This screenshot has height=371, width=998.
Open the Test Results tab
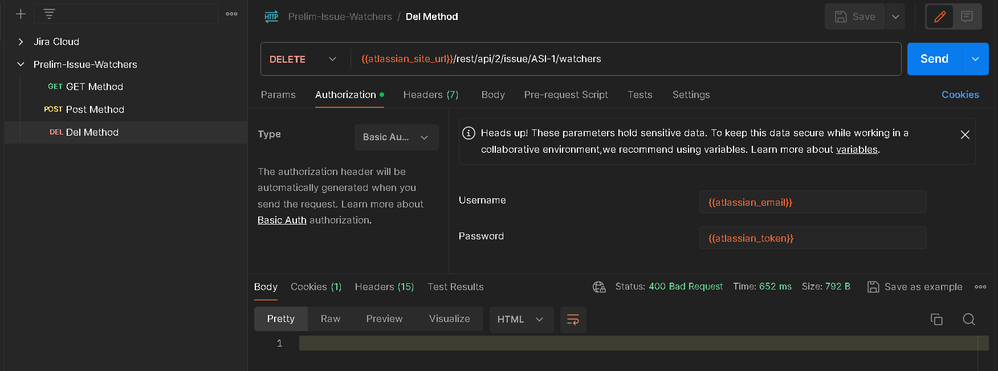click(456, 287)
